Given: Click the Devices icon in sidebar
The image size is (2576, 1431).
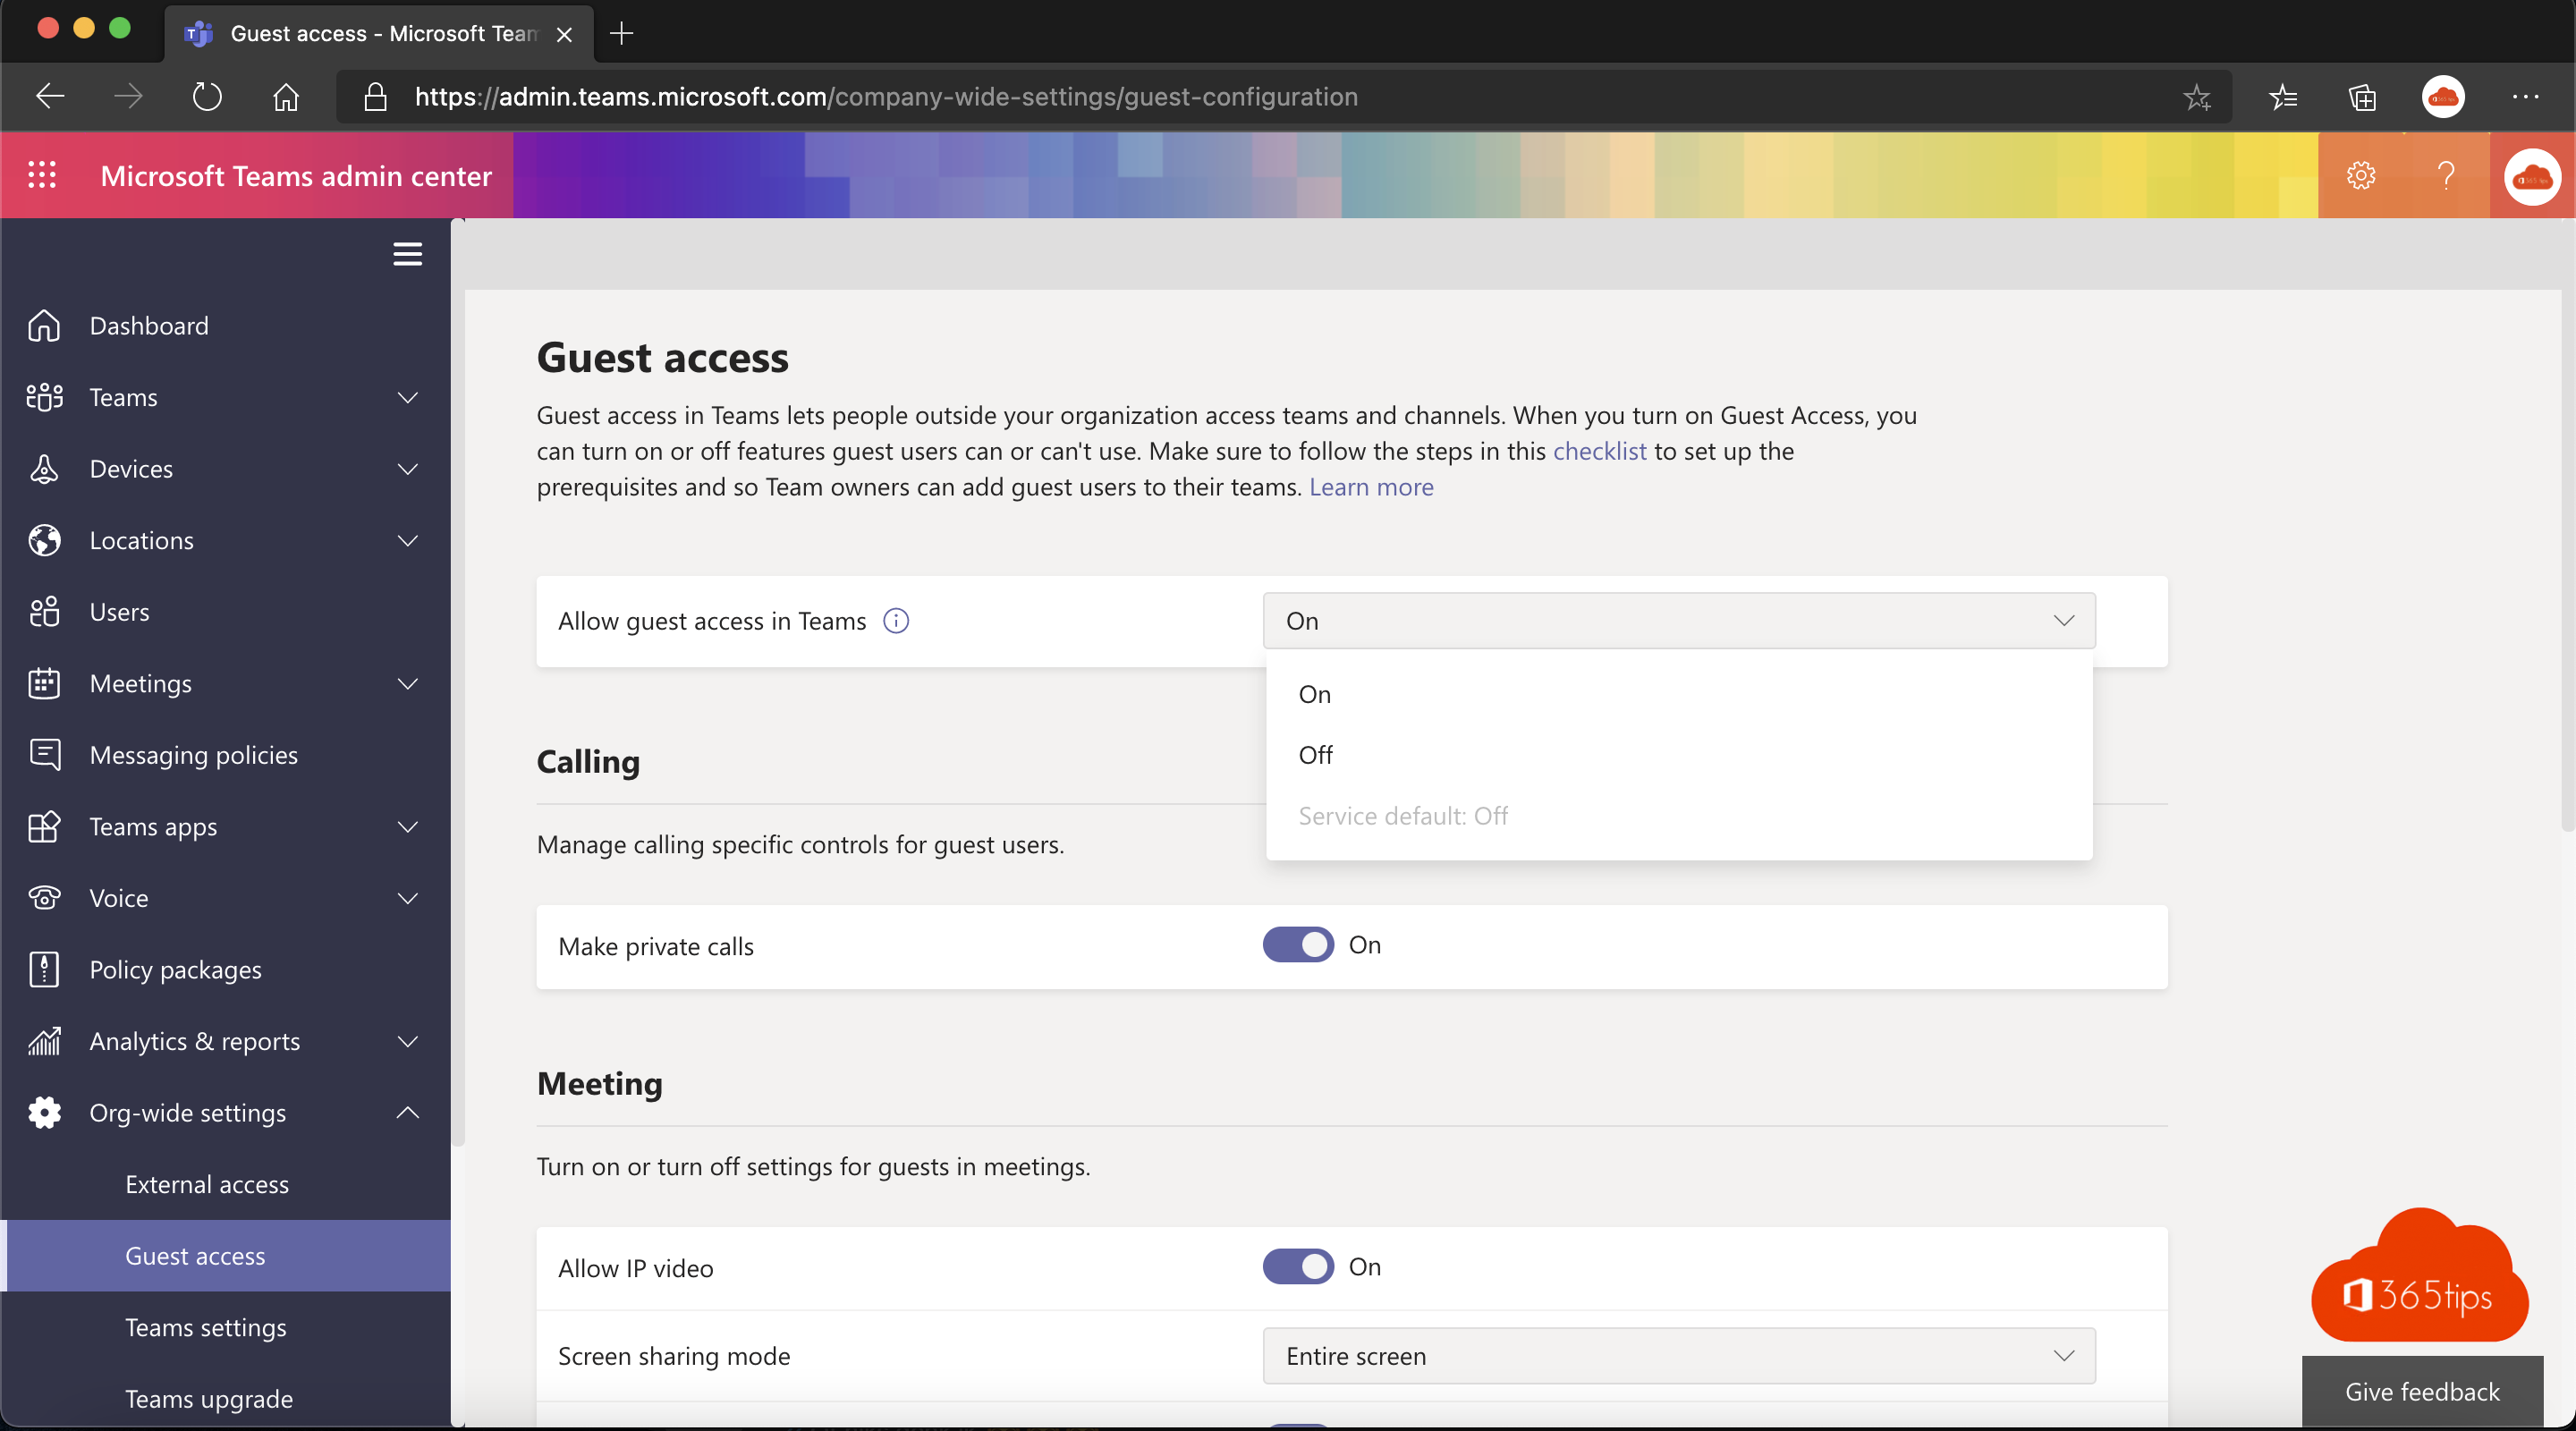Looking at the screenshot, I should tap(44, 467).
